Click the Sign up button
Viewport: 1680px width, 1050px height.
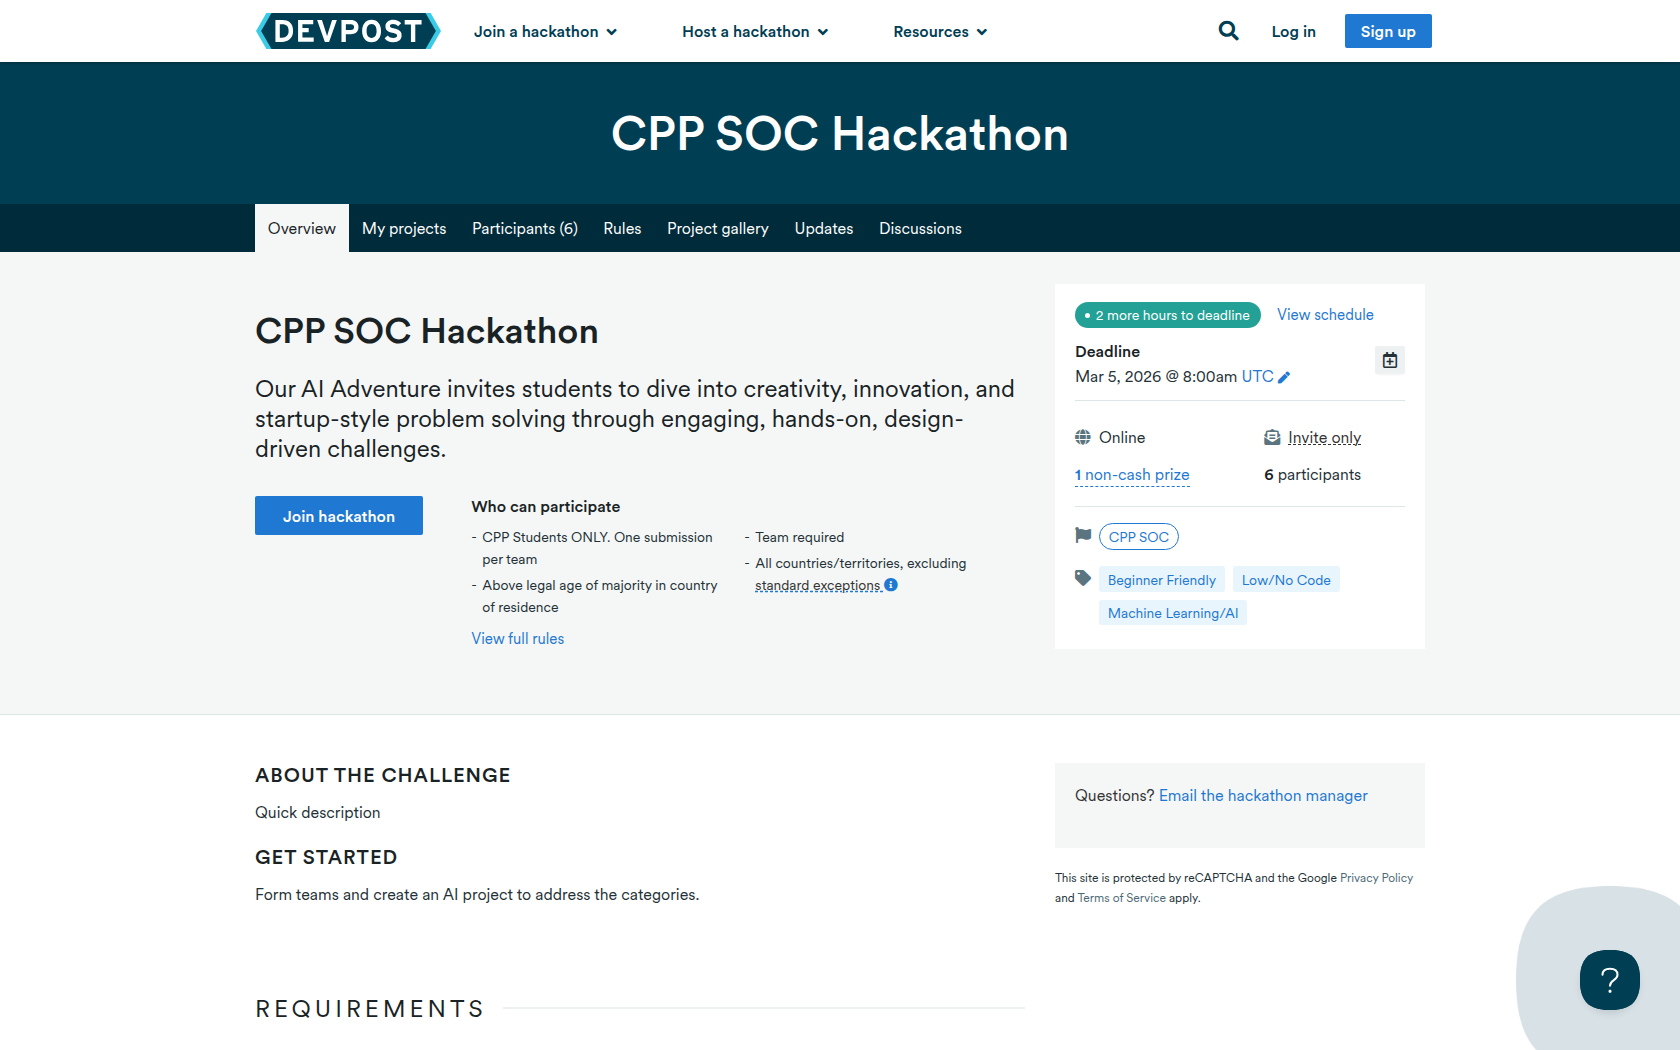(1387, 31)
